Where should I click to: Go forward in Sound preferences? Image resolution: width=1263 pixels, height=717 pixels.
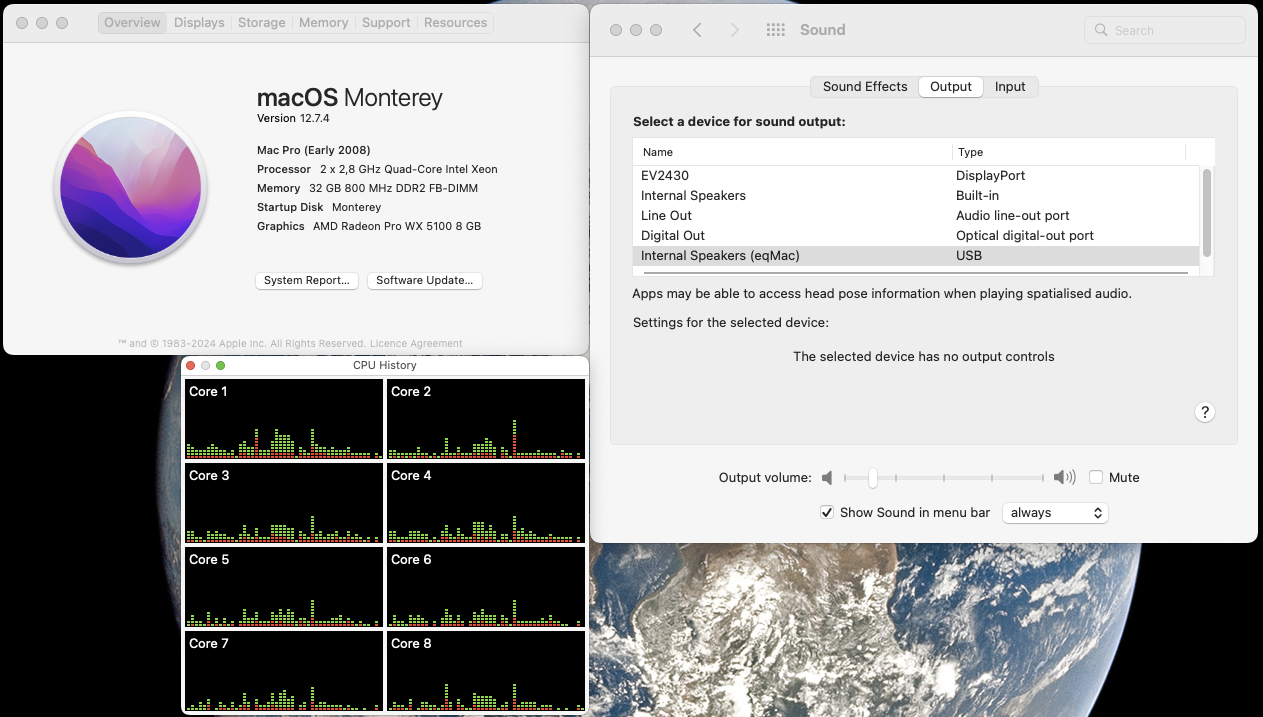(735, 30)
